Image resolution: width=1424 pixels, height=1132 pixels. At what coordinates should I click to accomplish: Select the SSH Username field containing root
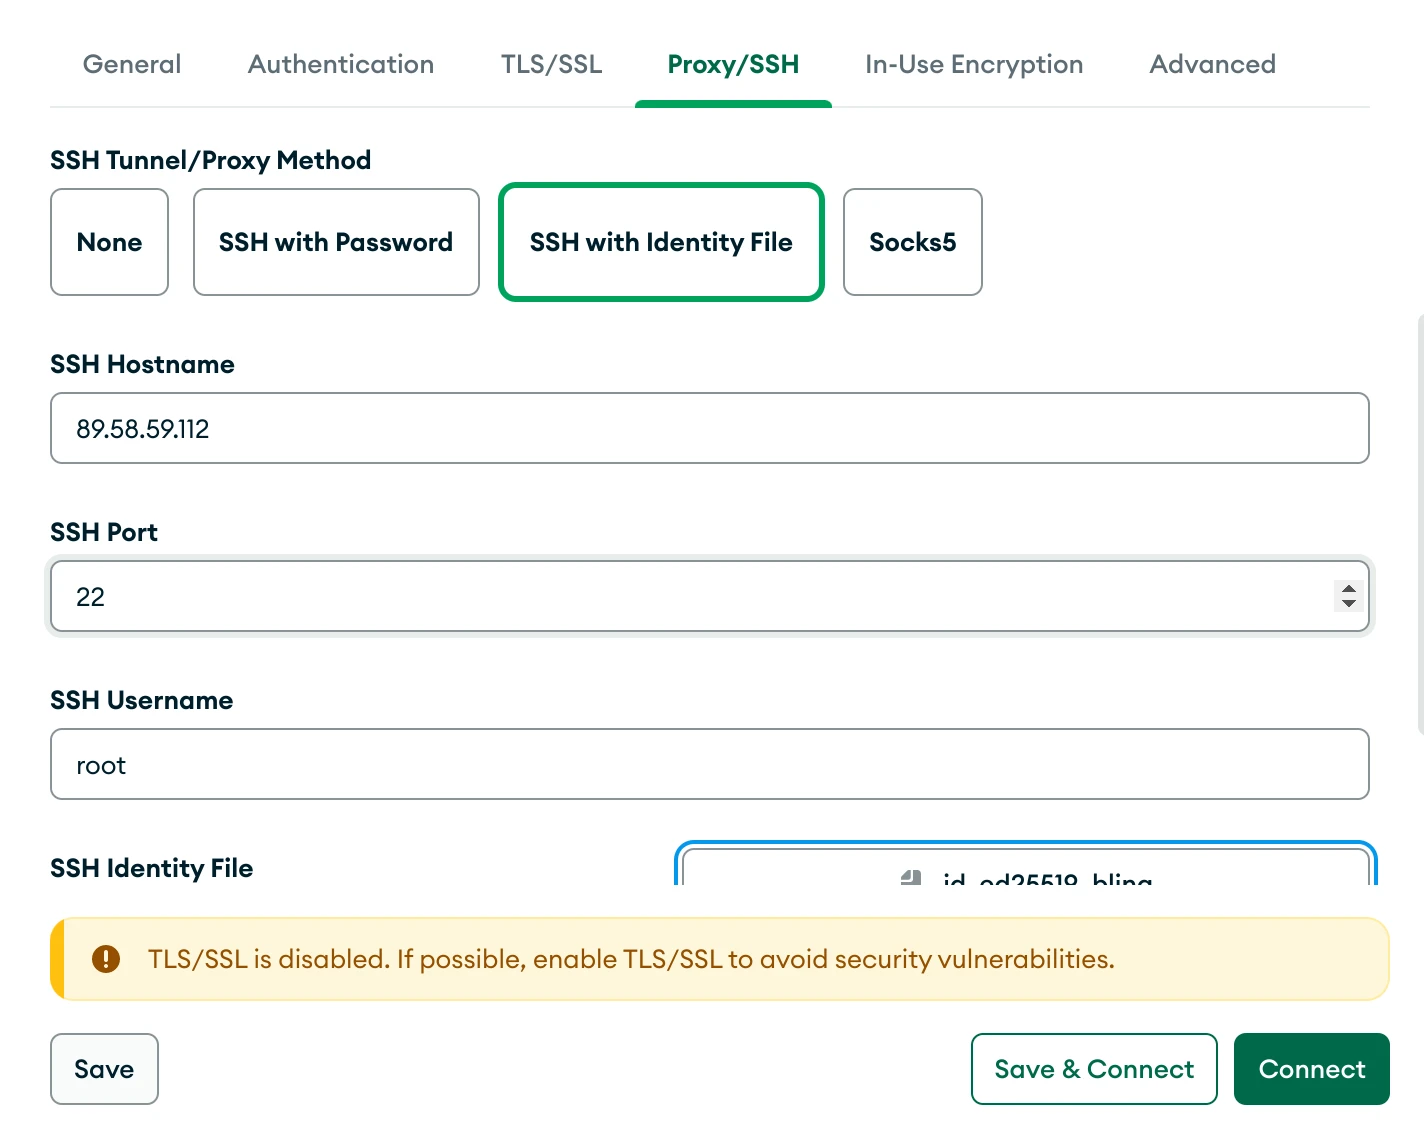(710, 764)
